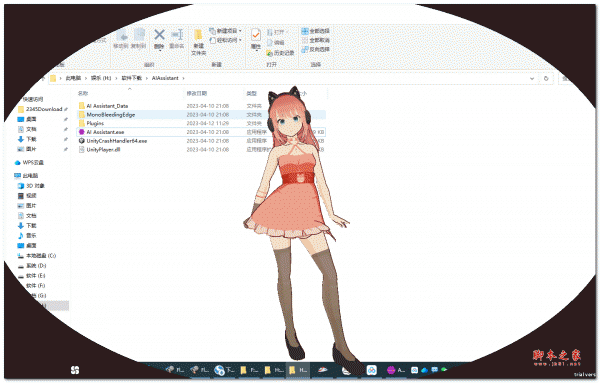Click the Delete (删除) red X icon
The height and width of the screenshot is (383, 600).
pyautogui.click(x=159, y=35)
